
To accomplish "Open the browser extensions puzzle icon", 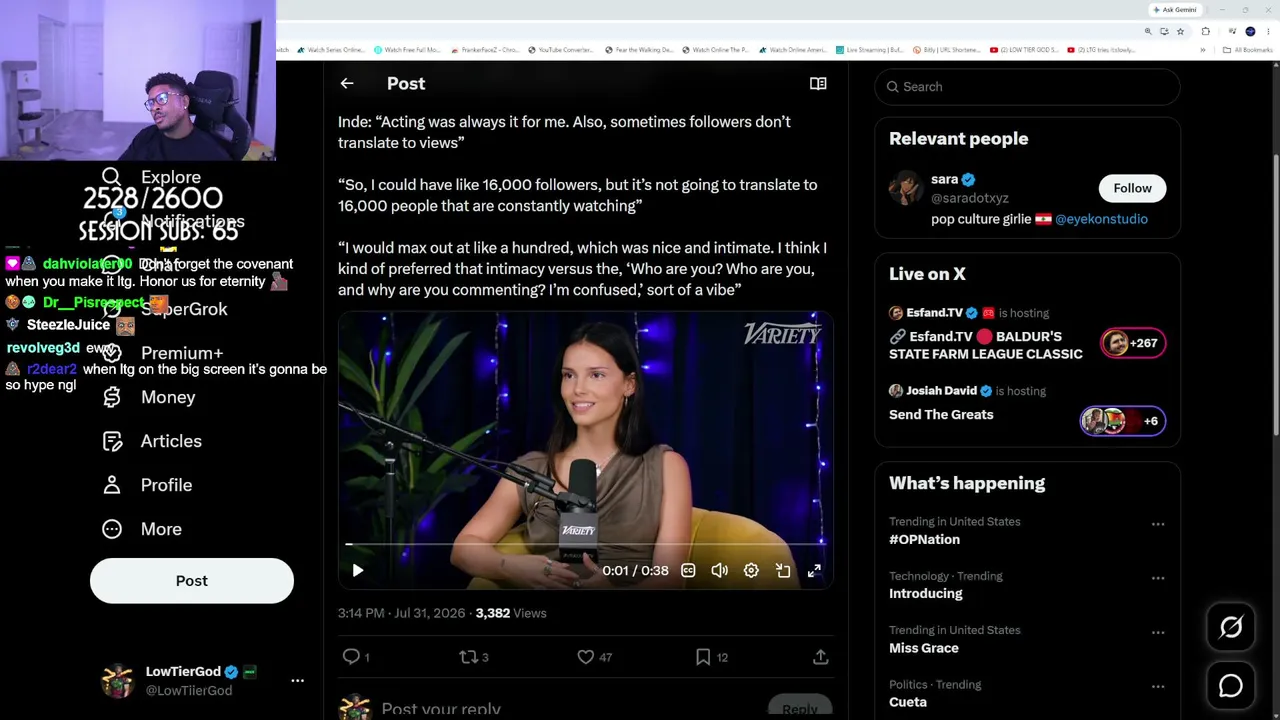I will click(x=1205, y=31).
